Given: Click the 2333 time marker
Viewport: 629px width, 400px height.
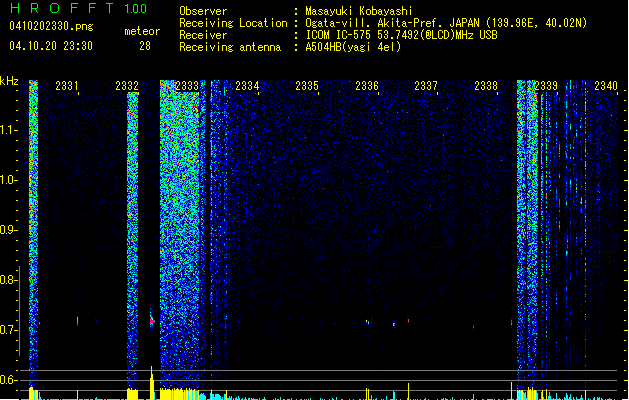Looking at the screenshot, I should click(x=187, y=86).
